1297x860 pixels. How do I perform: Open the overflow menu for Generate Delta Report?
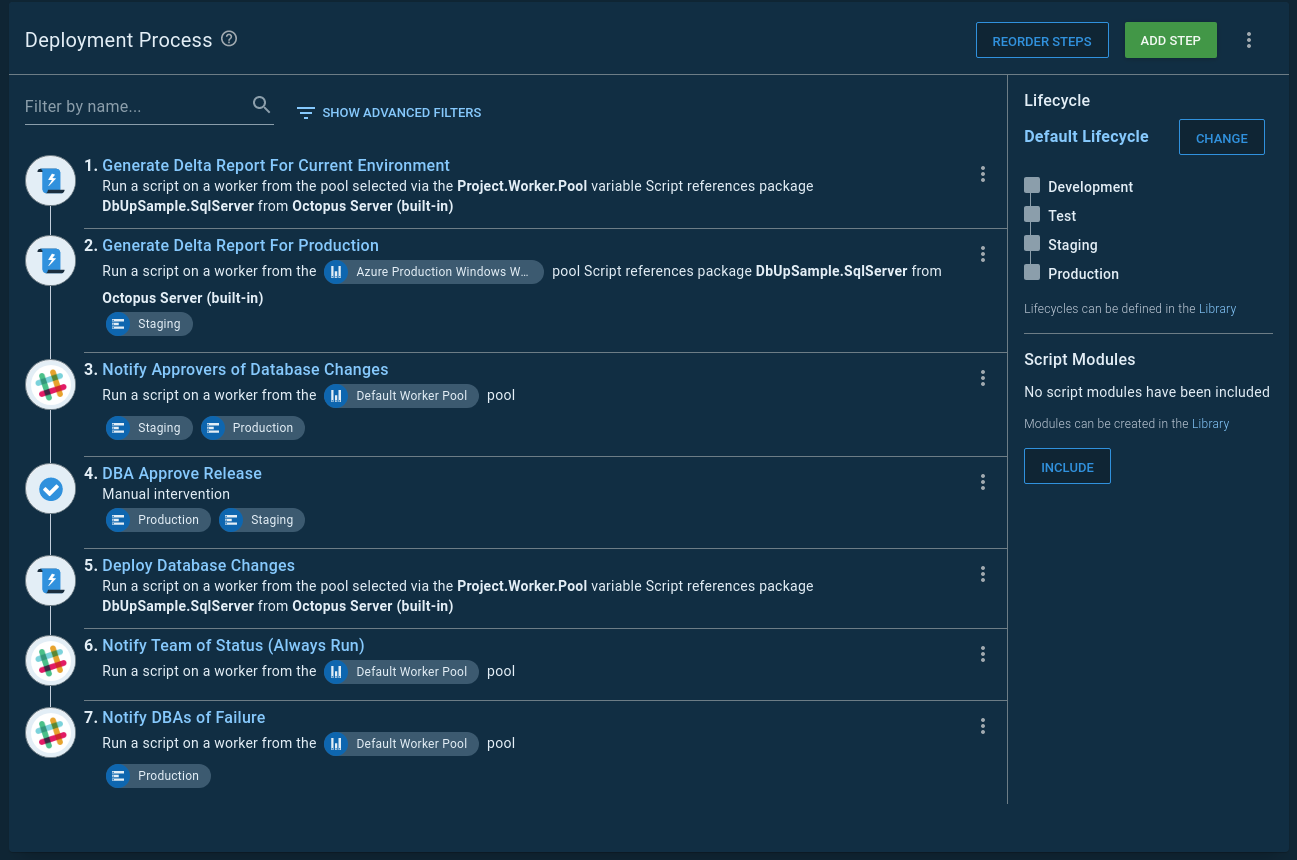pos(983,173)
